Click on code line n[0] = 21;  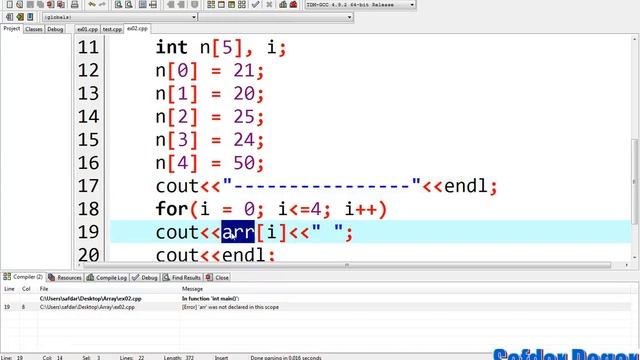pos(210,71)
